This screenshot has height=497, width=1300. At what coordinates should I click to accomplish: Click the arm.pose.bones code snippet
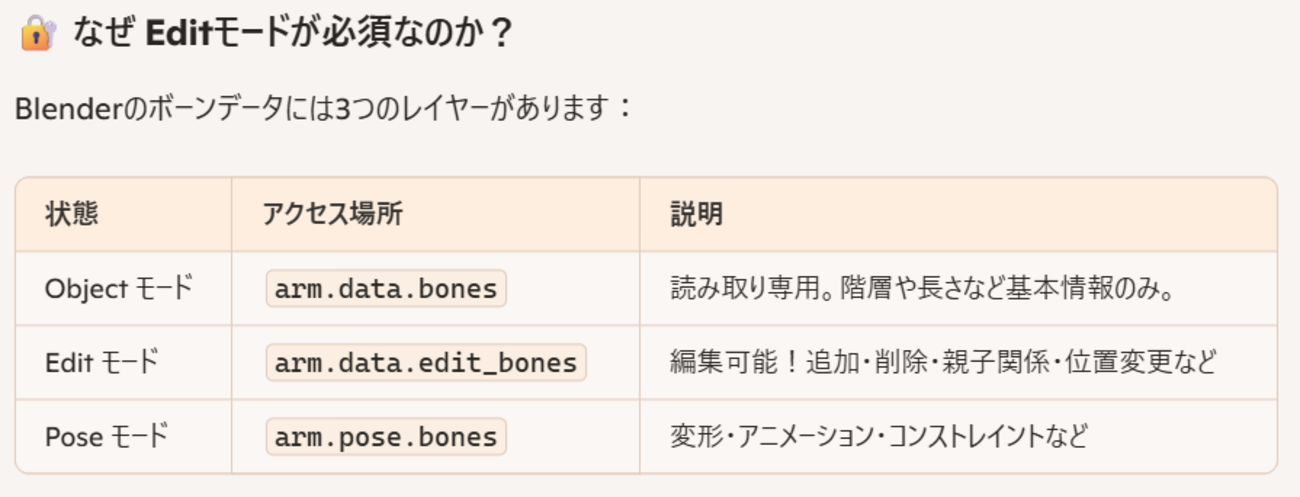click(386, 437)
